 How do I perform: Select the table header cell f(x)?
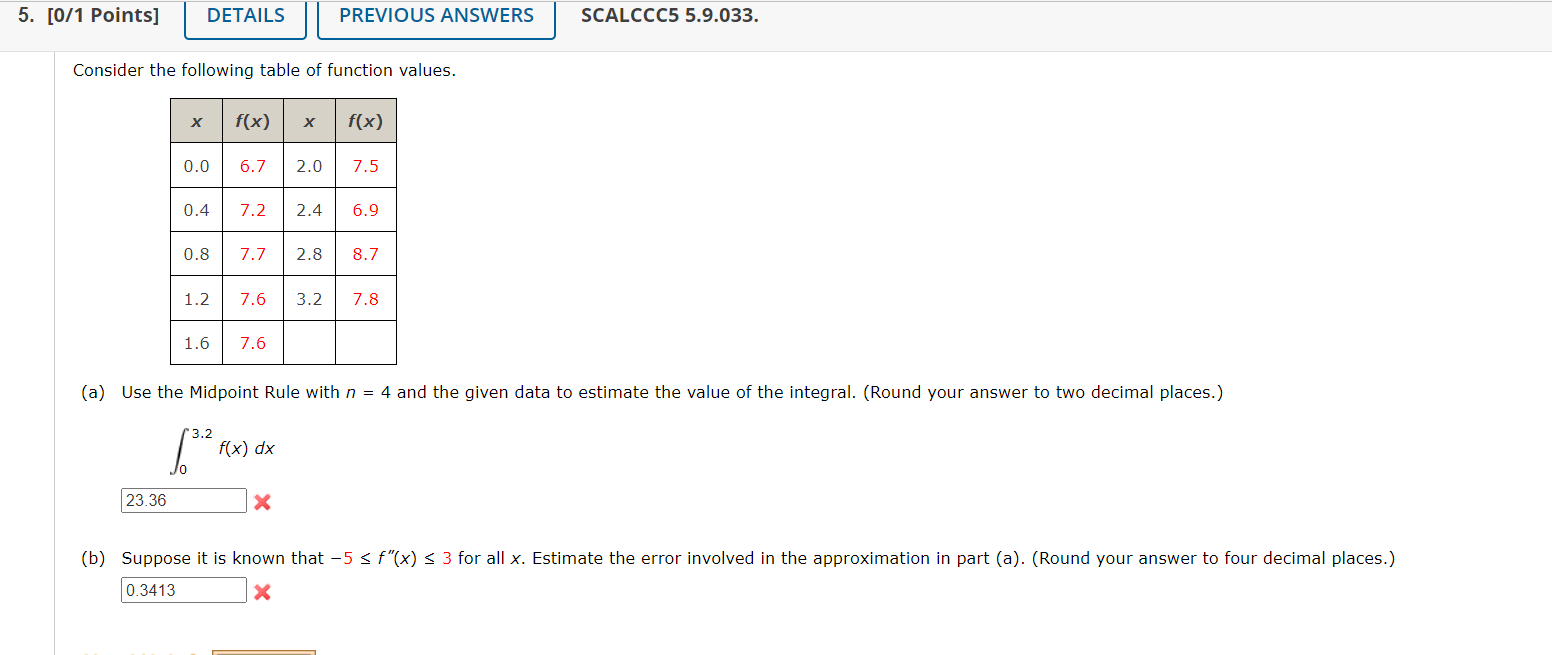[x=252, y=120]
